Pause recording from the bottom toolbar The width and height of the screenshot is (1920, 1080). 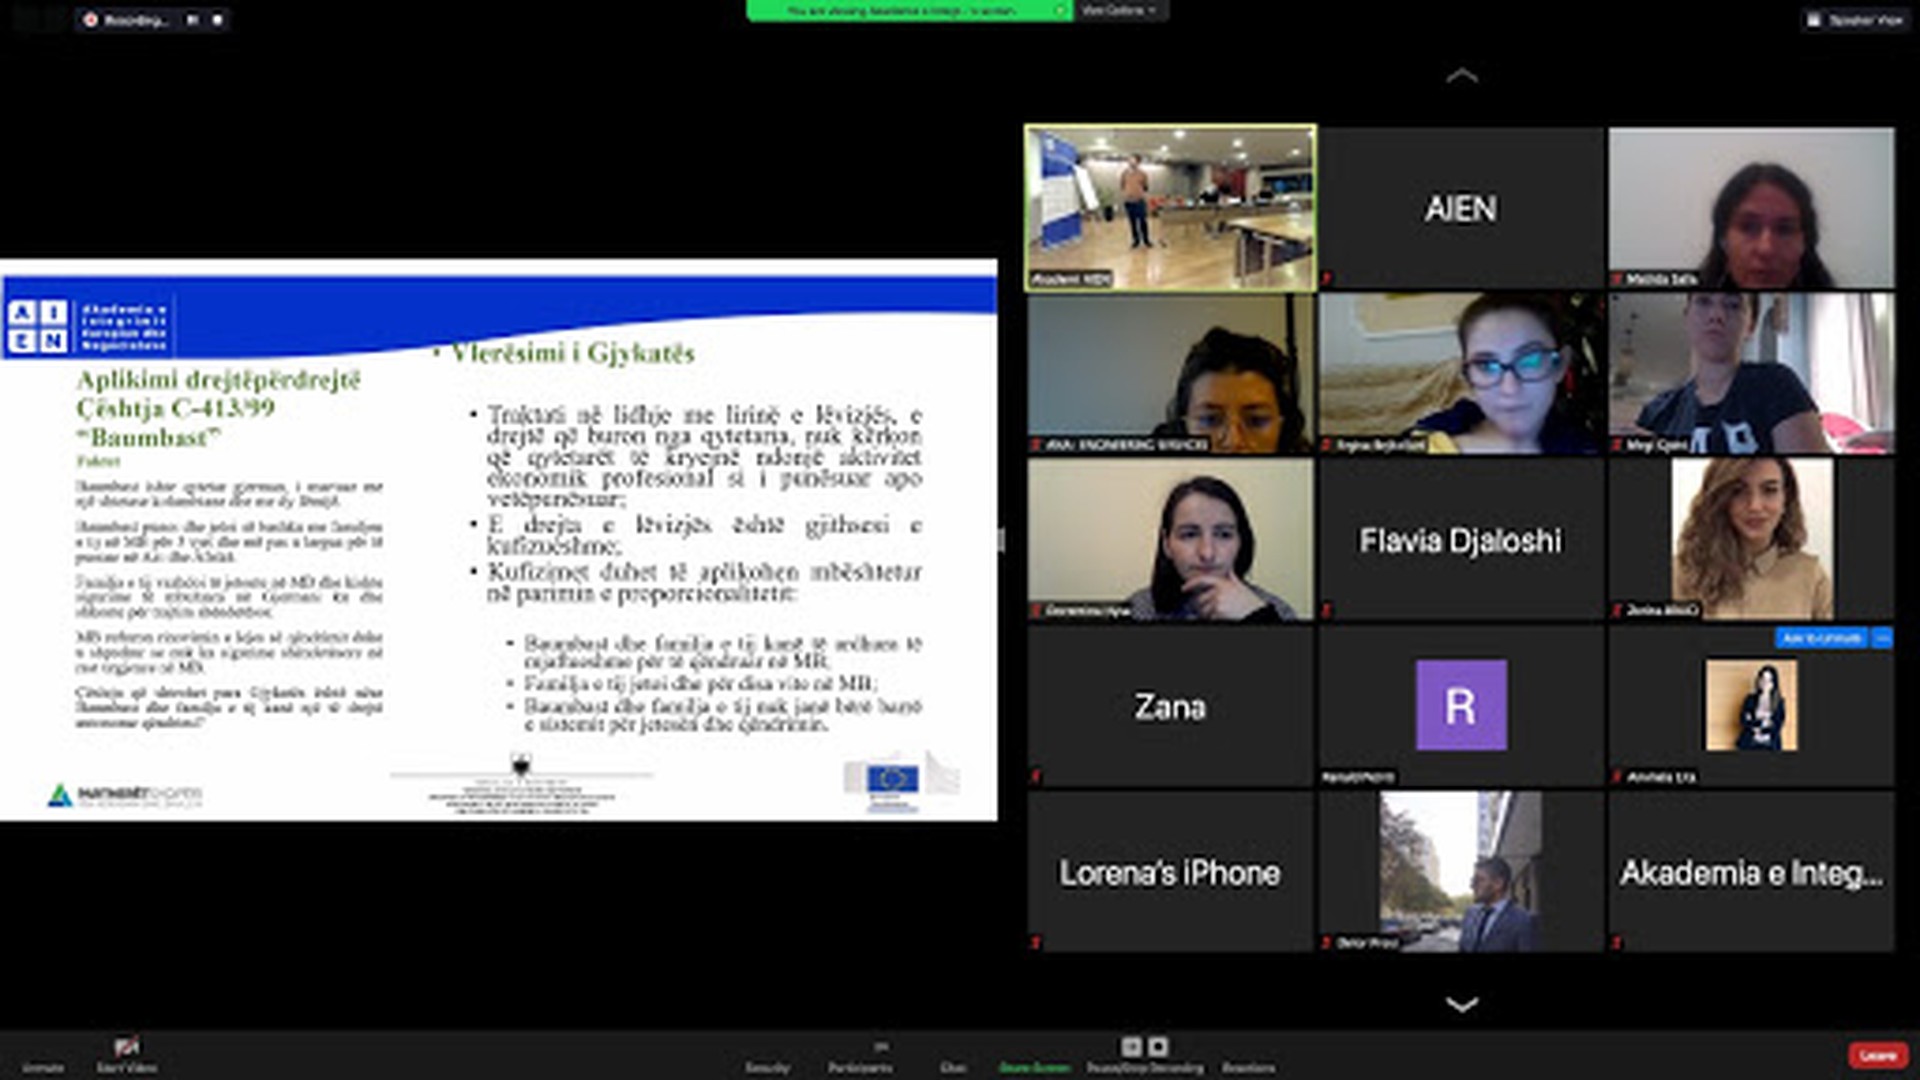(1131, 1046)
